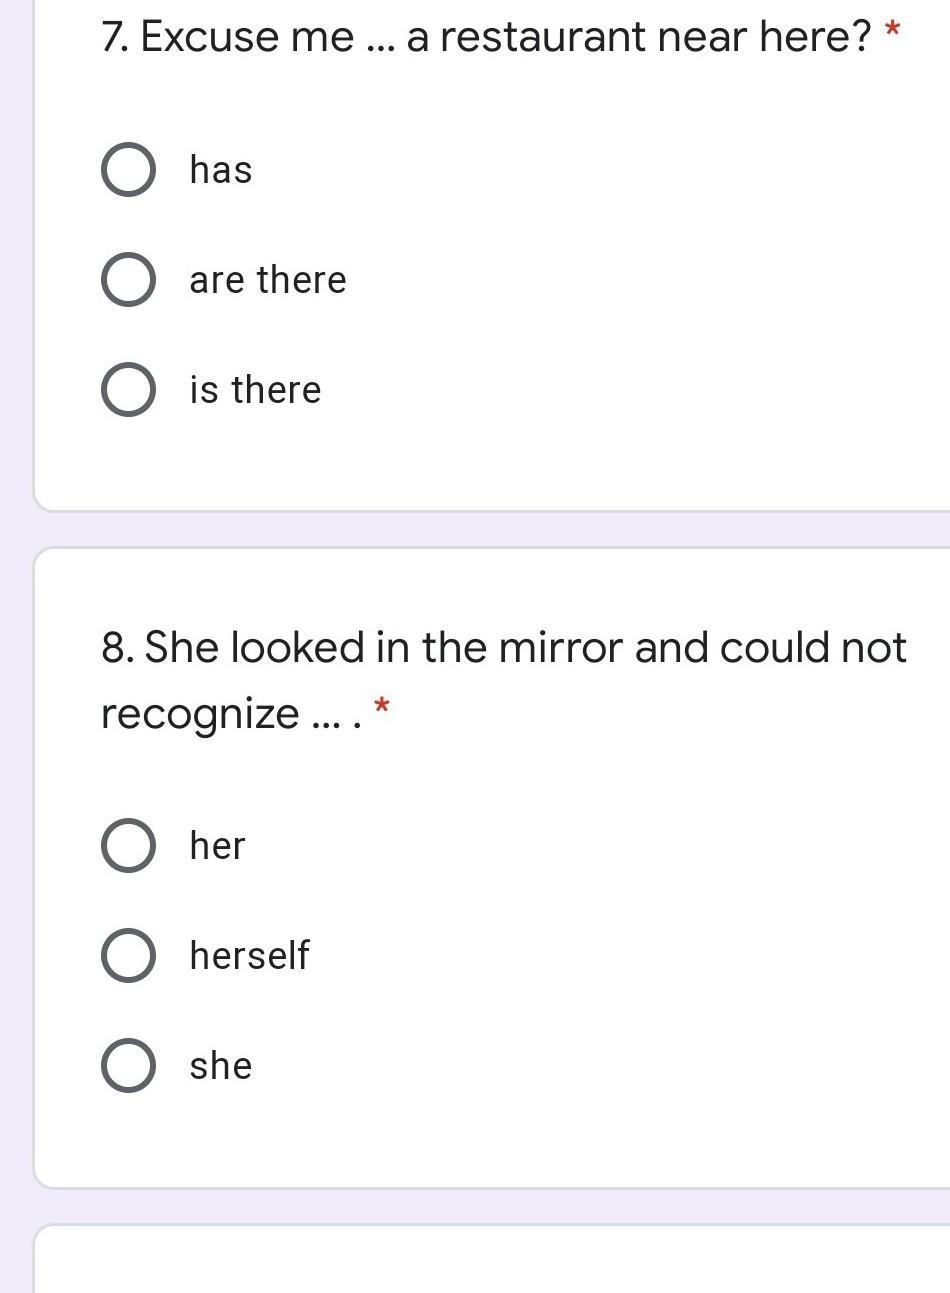Screen dimensions: 950x1293
Task: Choose the 'herself' radio circle
Action: click(128, 956)
